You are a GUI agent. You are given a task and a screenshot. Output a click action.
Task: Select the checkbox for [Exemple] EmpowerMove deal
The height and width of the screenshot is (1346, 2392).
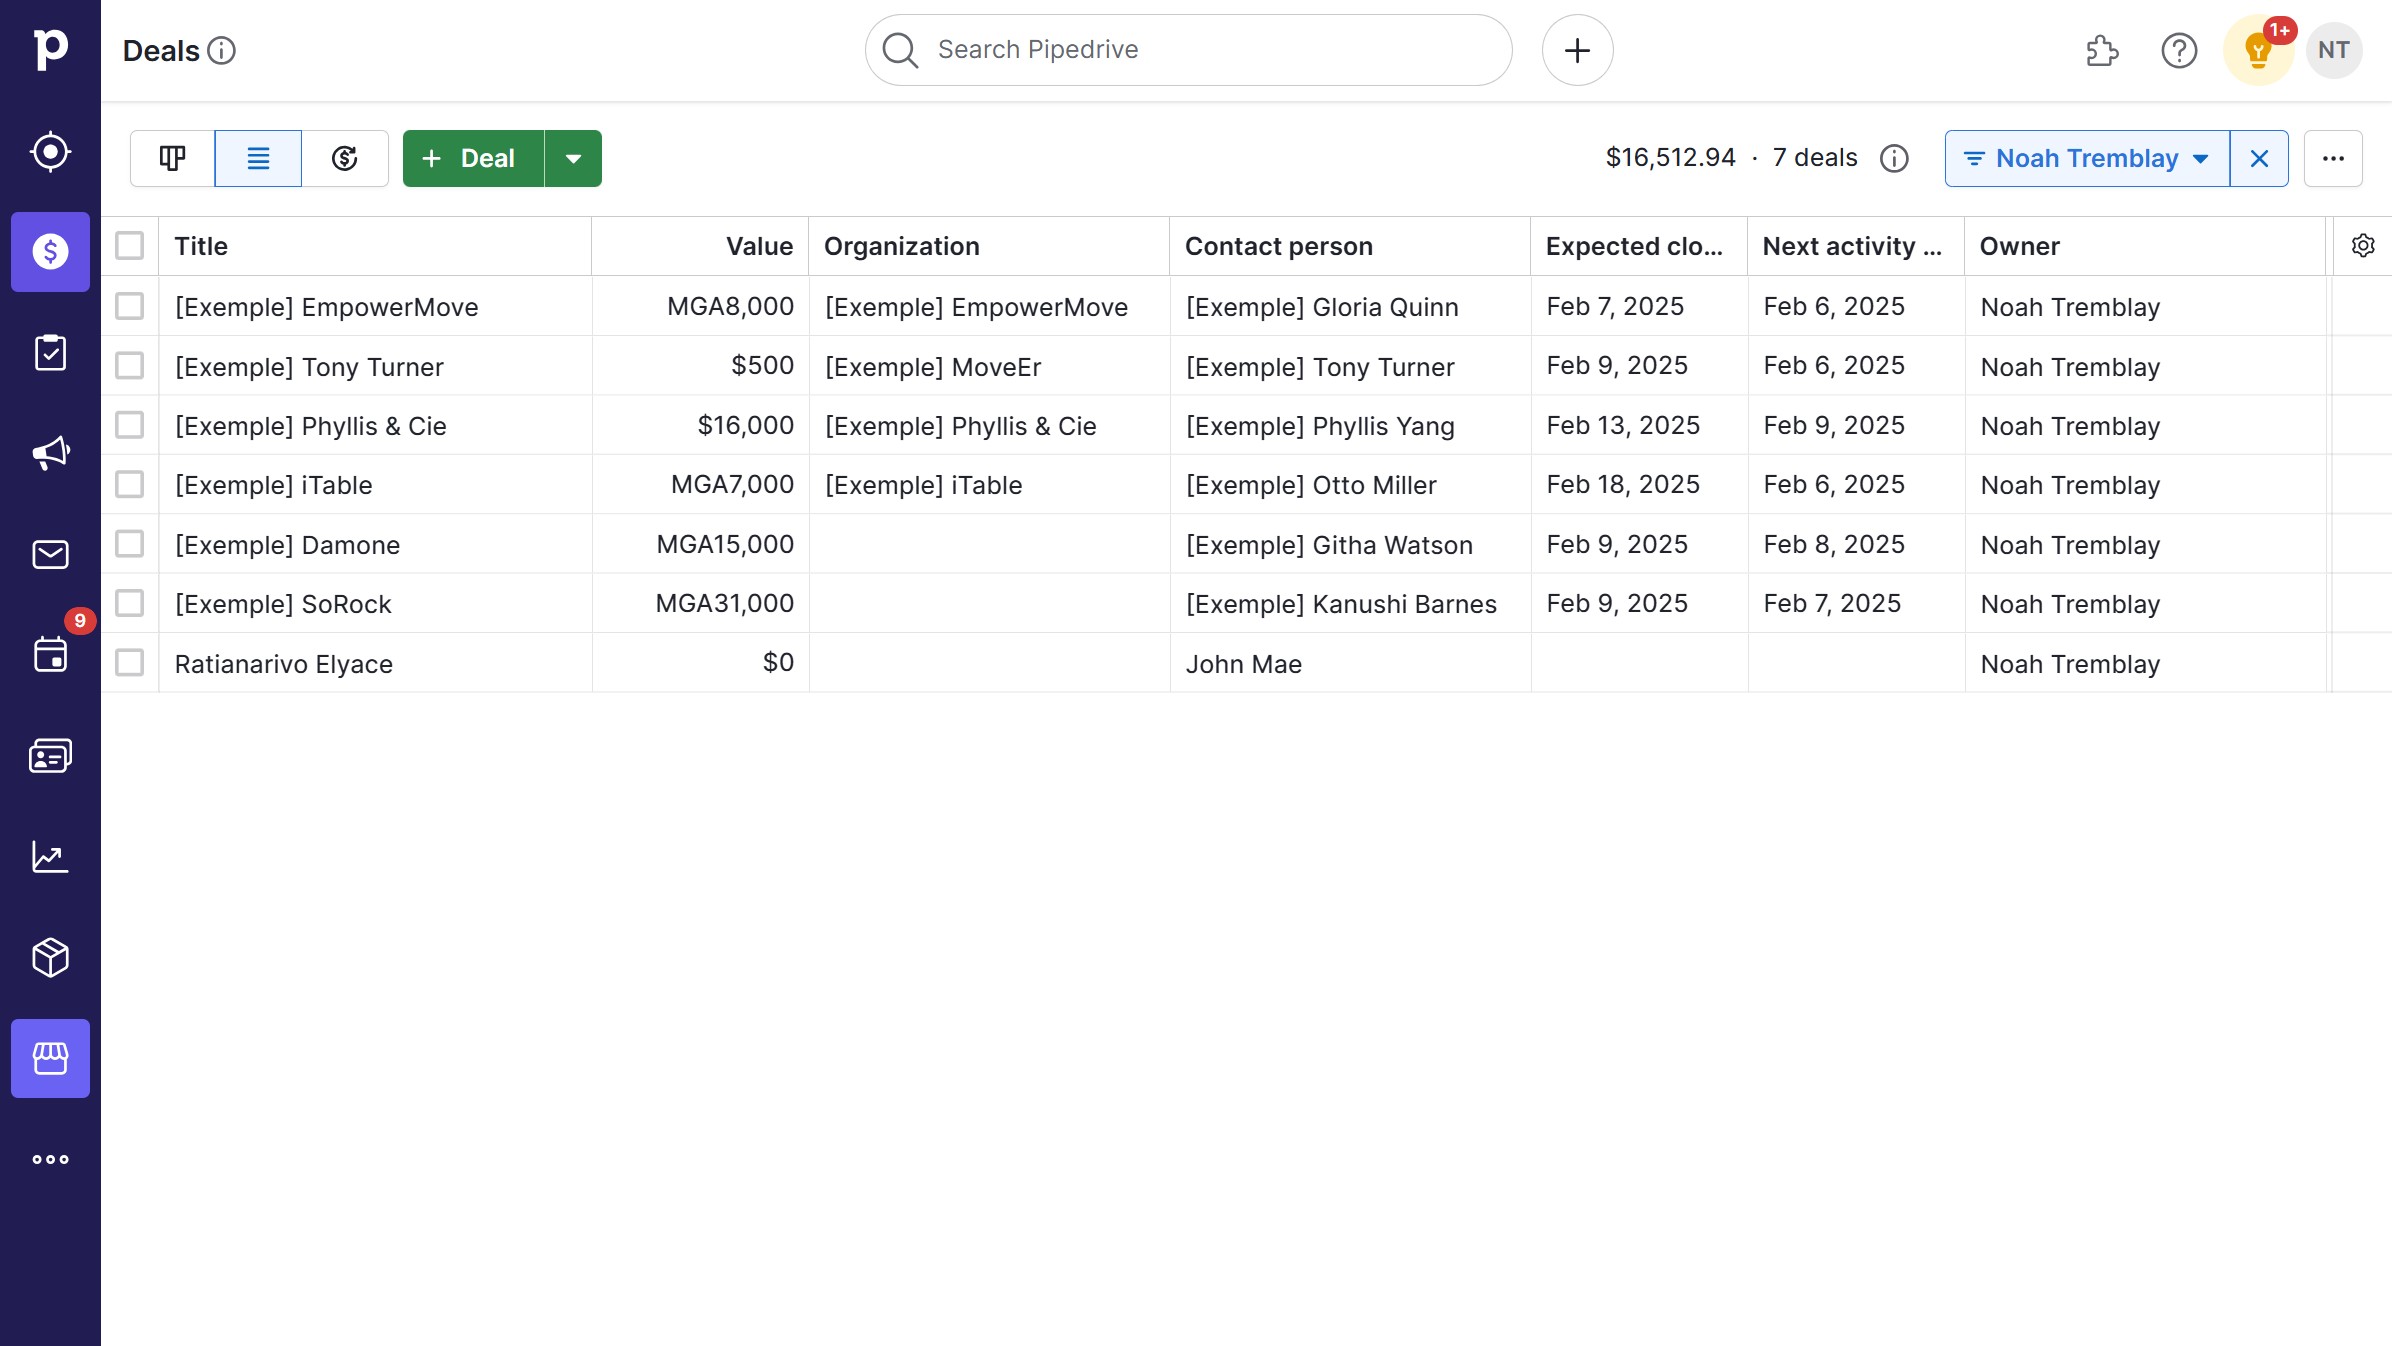130,306
